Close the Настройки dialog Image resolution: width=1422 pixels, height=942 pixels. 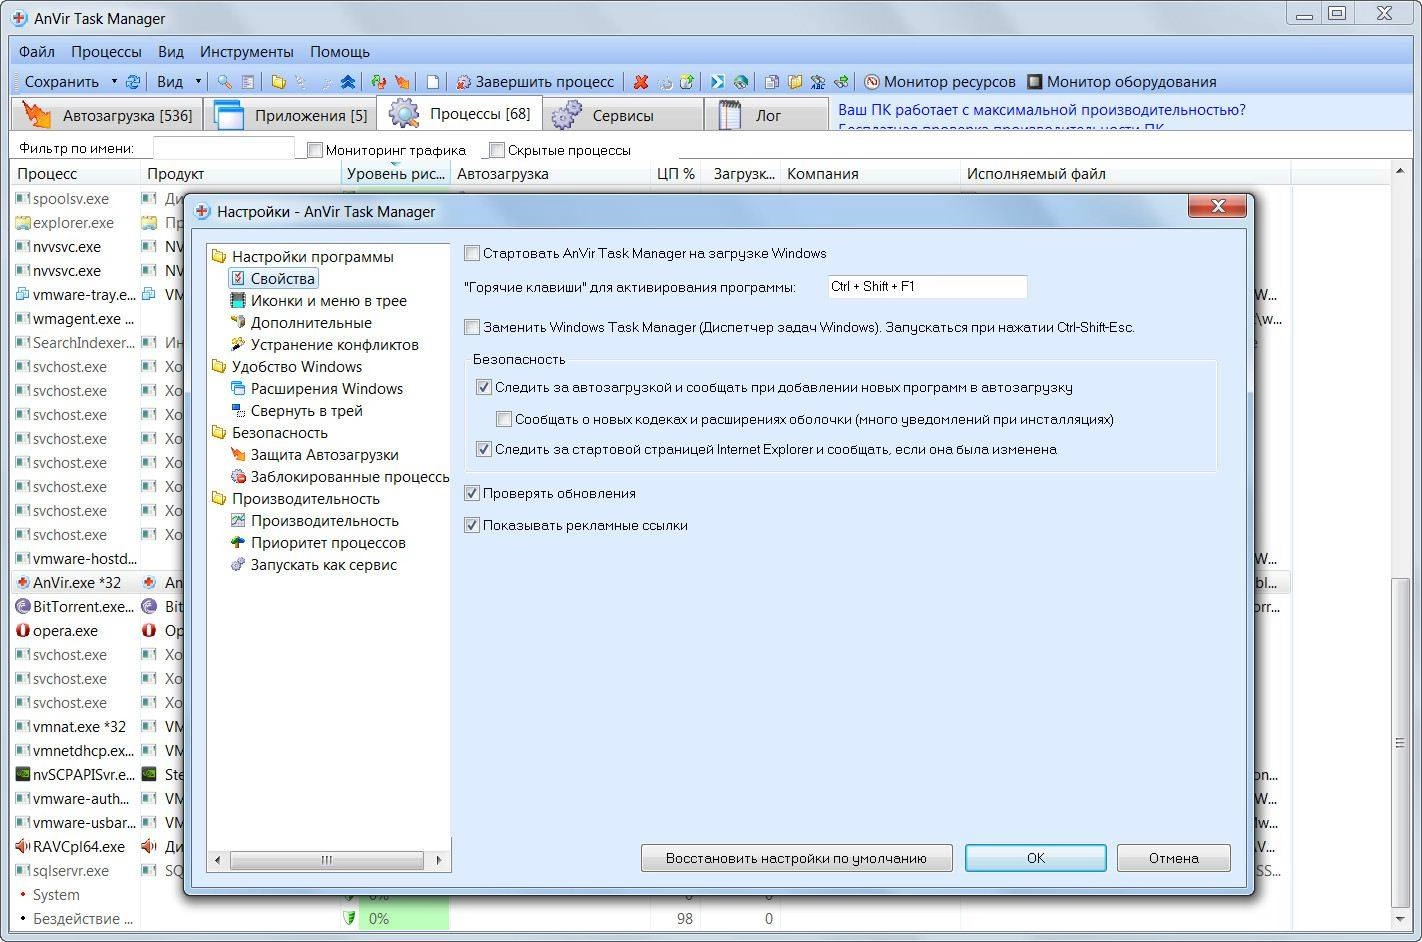coord(1218,206)
